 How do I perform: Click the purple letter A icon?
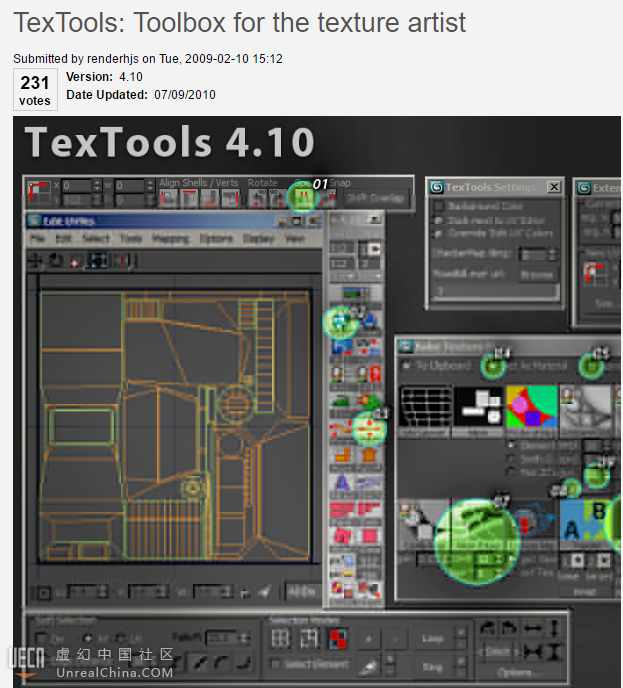point(341,482)
